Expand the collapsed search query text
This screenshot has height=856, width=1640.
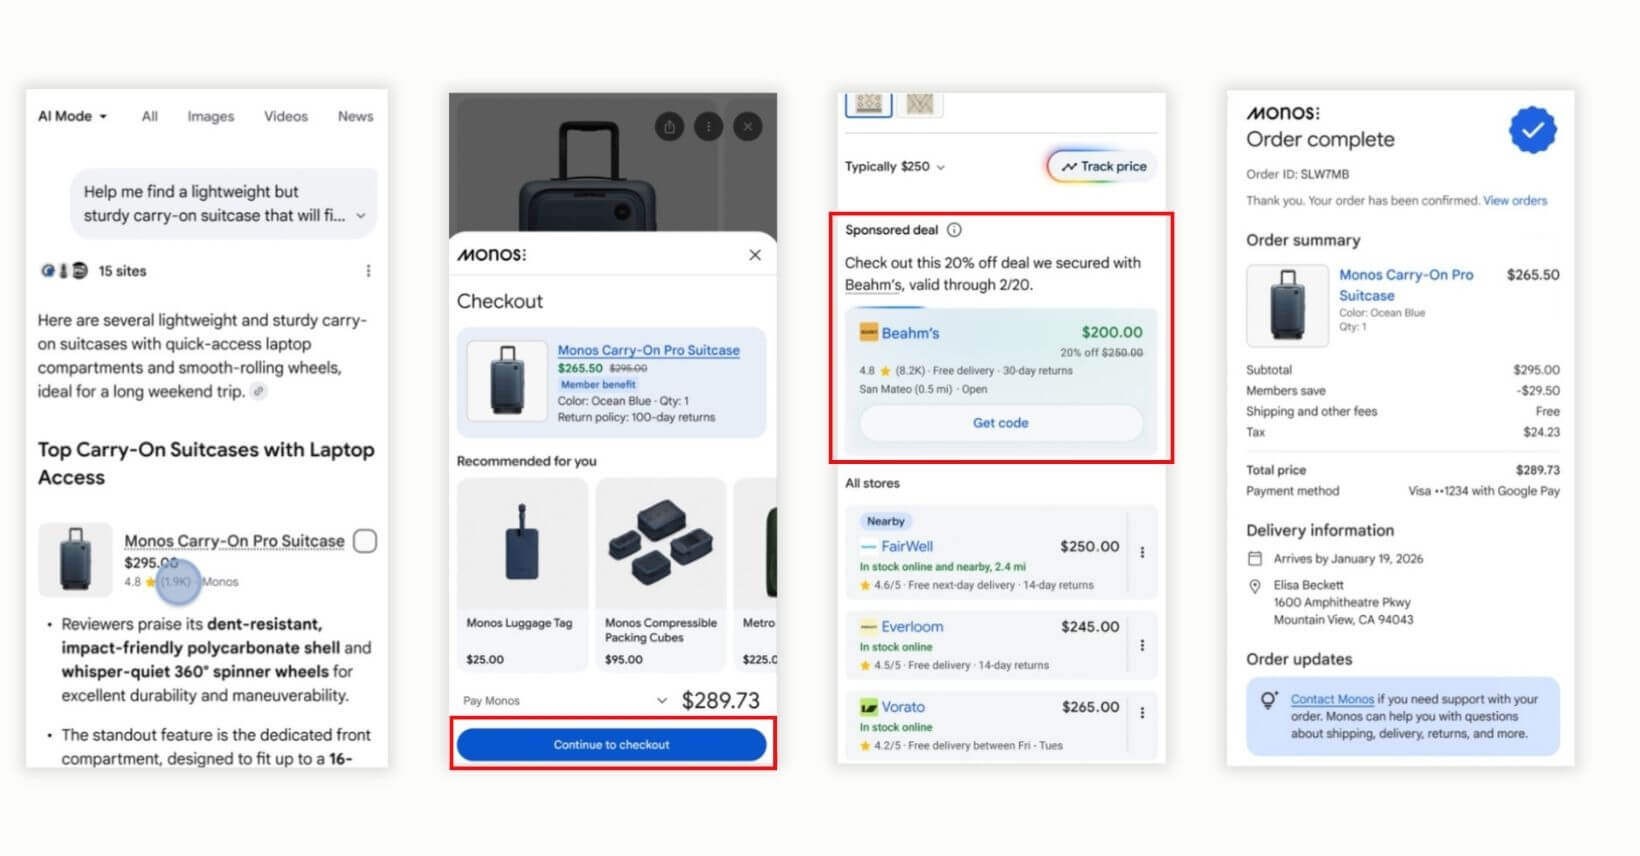[361, 216]
